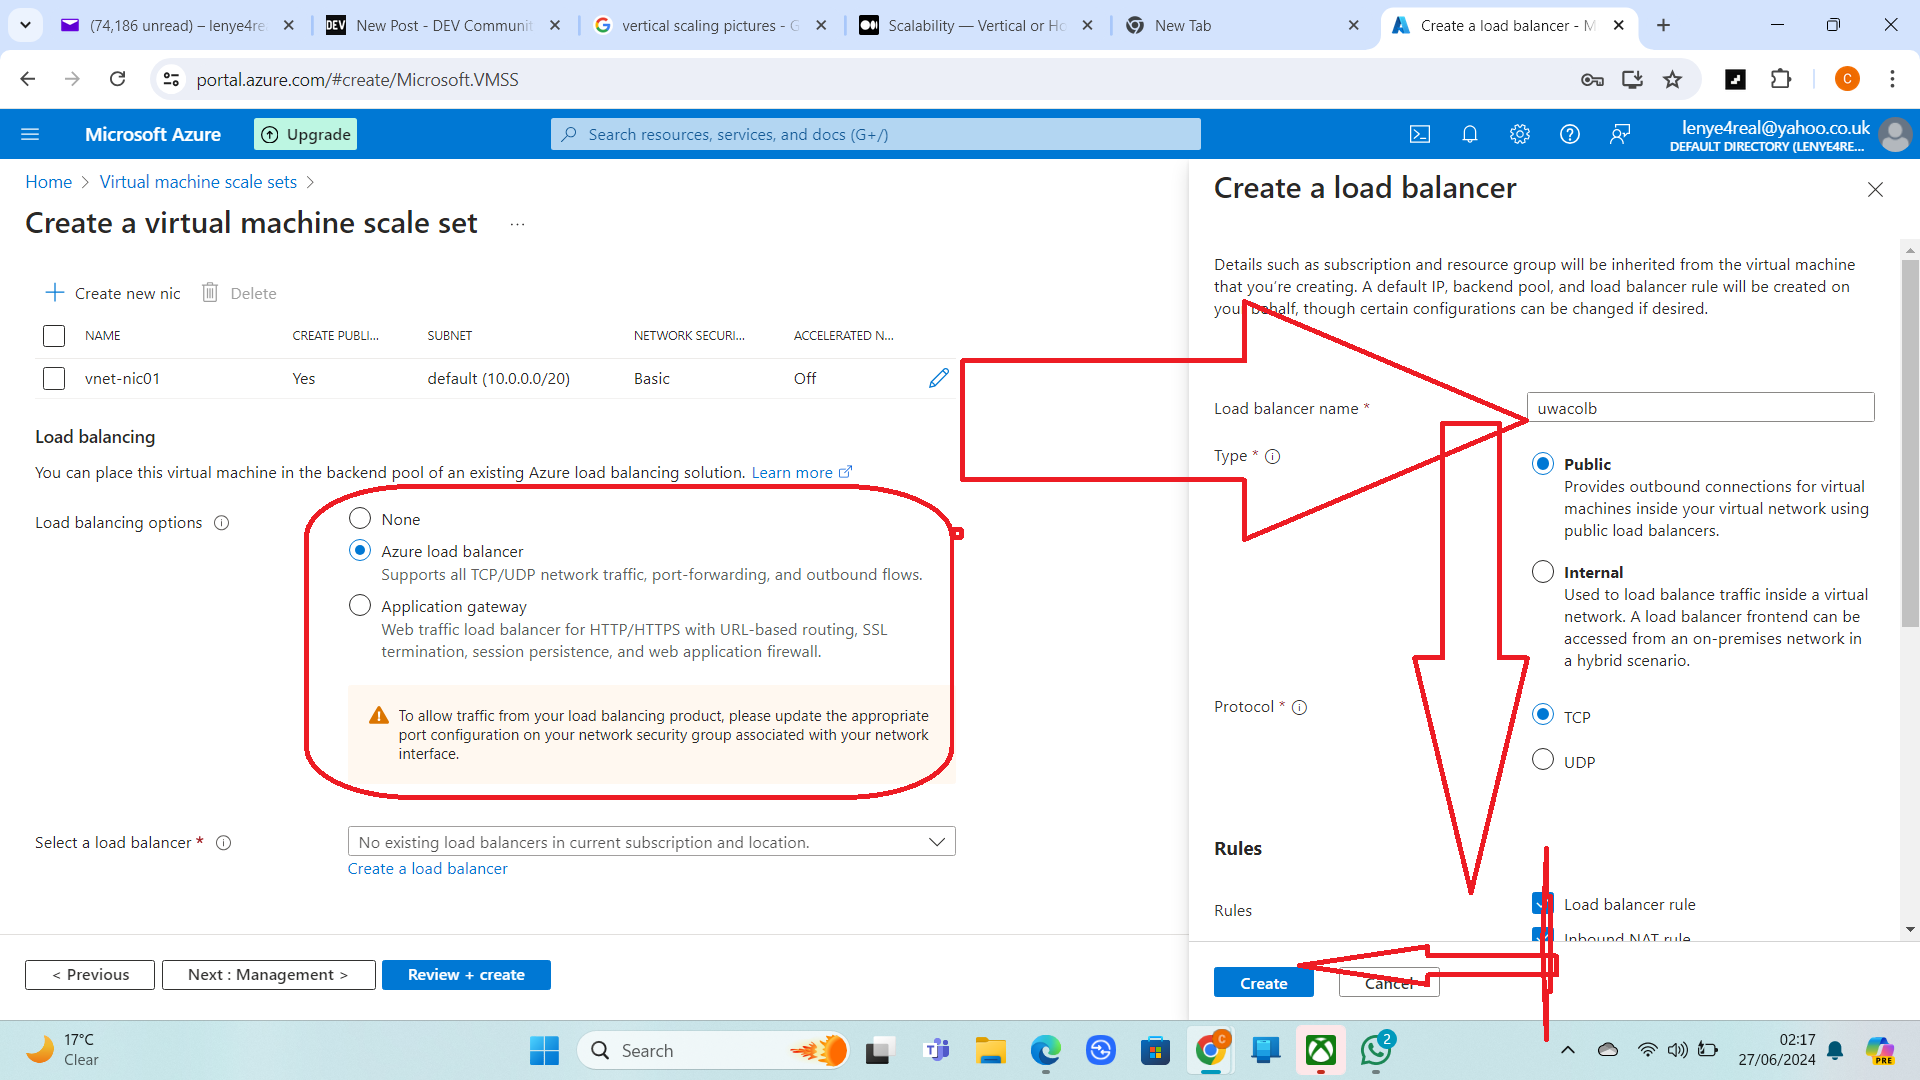1920x1080 pixels.
Task: Click the info icon beside Load balancing options
Action: tap(222, 523)
